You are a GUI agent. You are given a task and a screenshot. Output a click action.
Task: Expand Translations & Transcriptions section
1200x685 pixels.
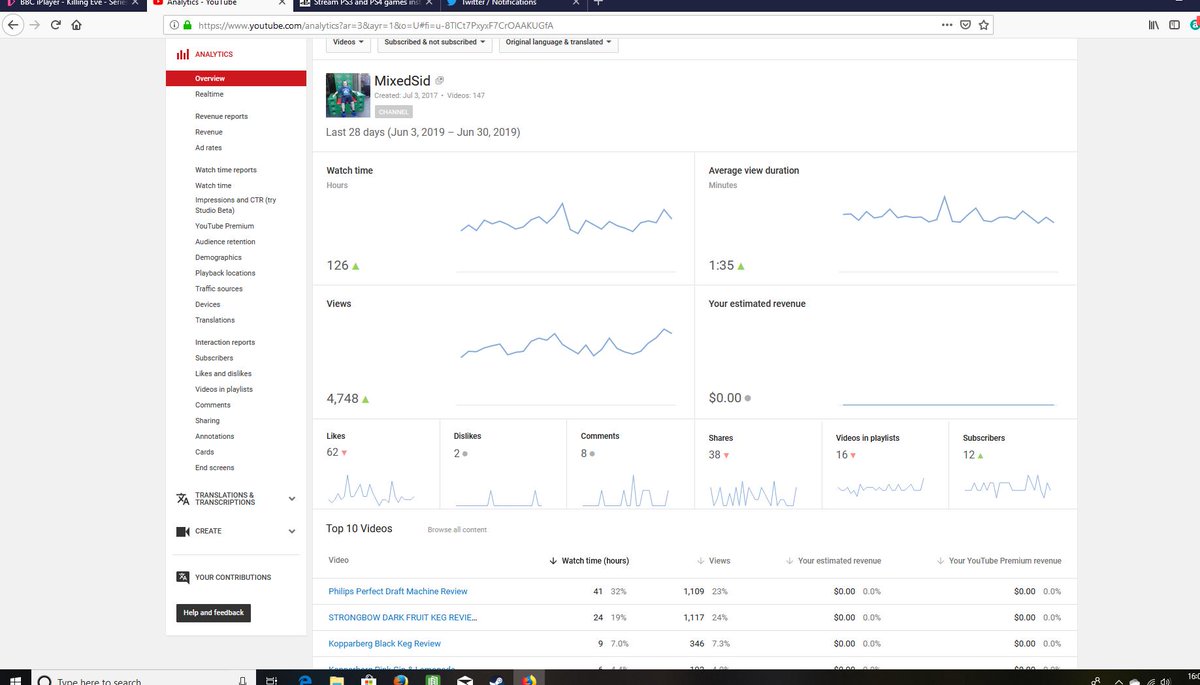click(292, 499)
